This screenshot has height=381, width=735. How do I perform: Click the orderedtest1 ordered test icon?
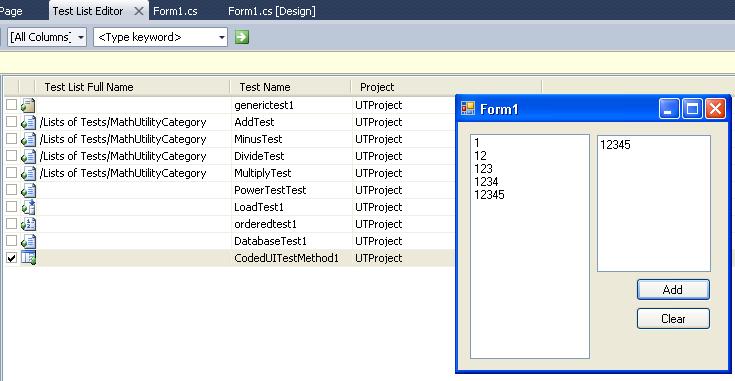(x=28, y=224)
